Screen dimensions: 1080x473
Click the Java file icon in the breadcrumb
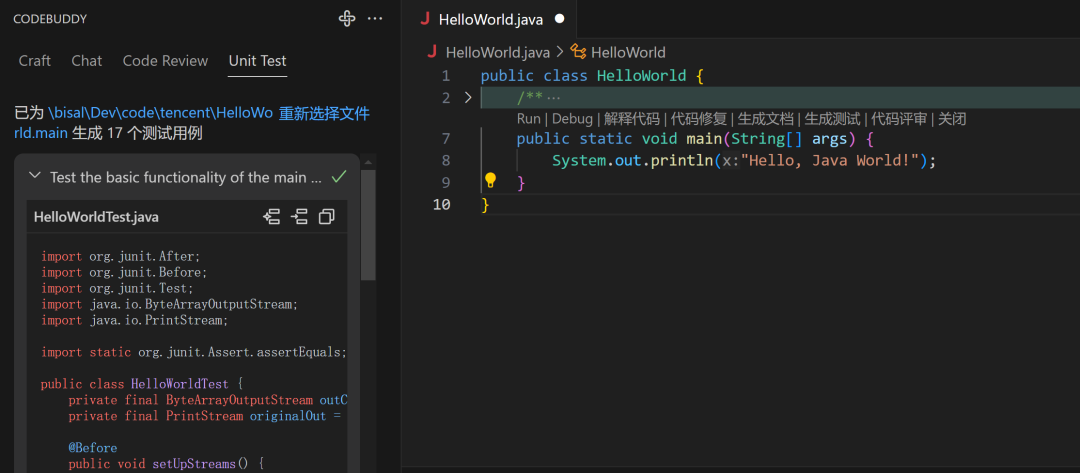(433, 52)
